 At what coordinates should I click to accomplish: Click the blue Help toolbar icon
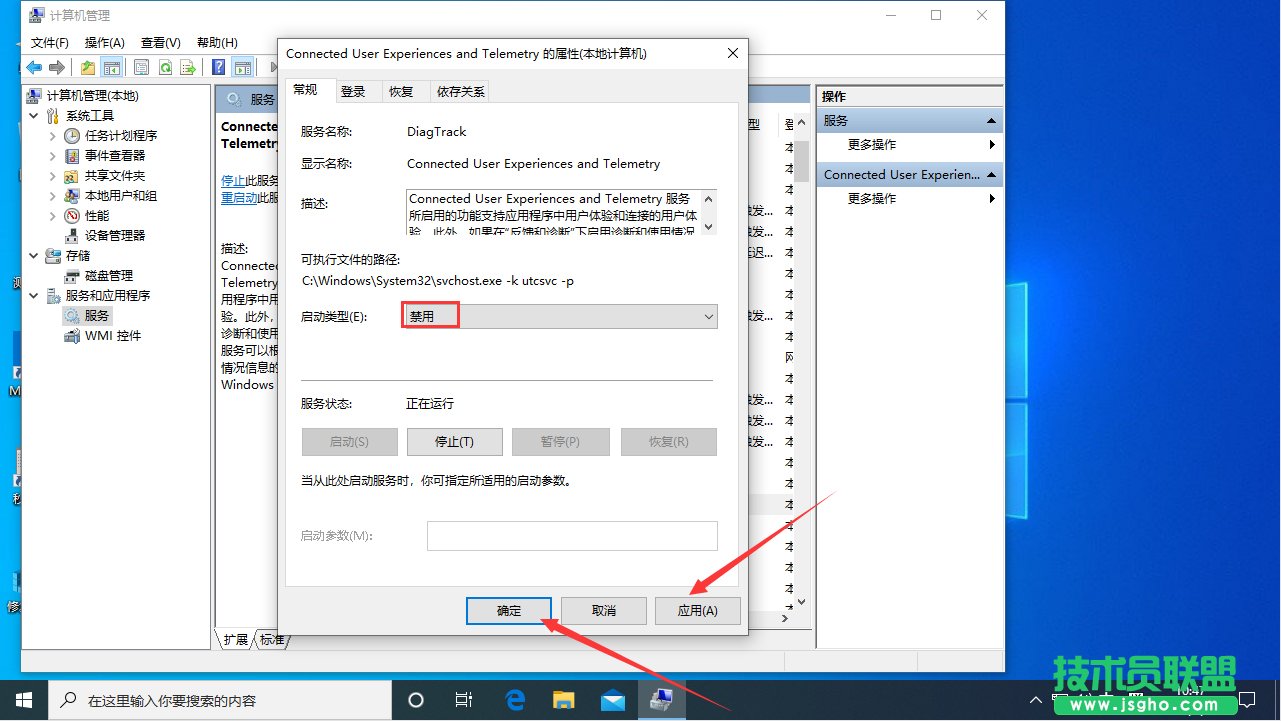click(x=218, y=67)
